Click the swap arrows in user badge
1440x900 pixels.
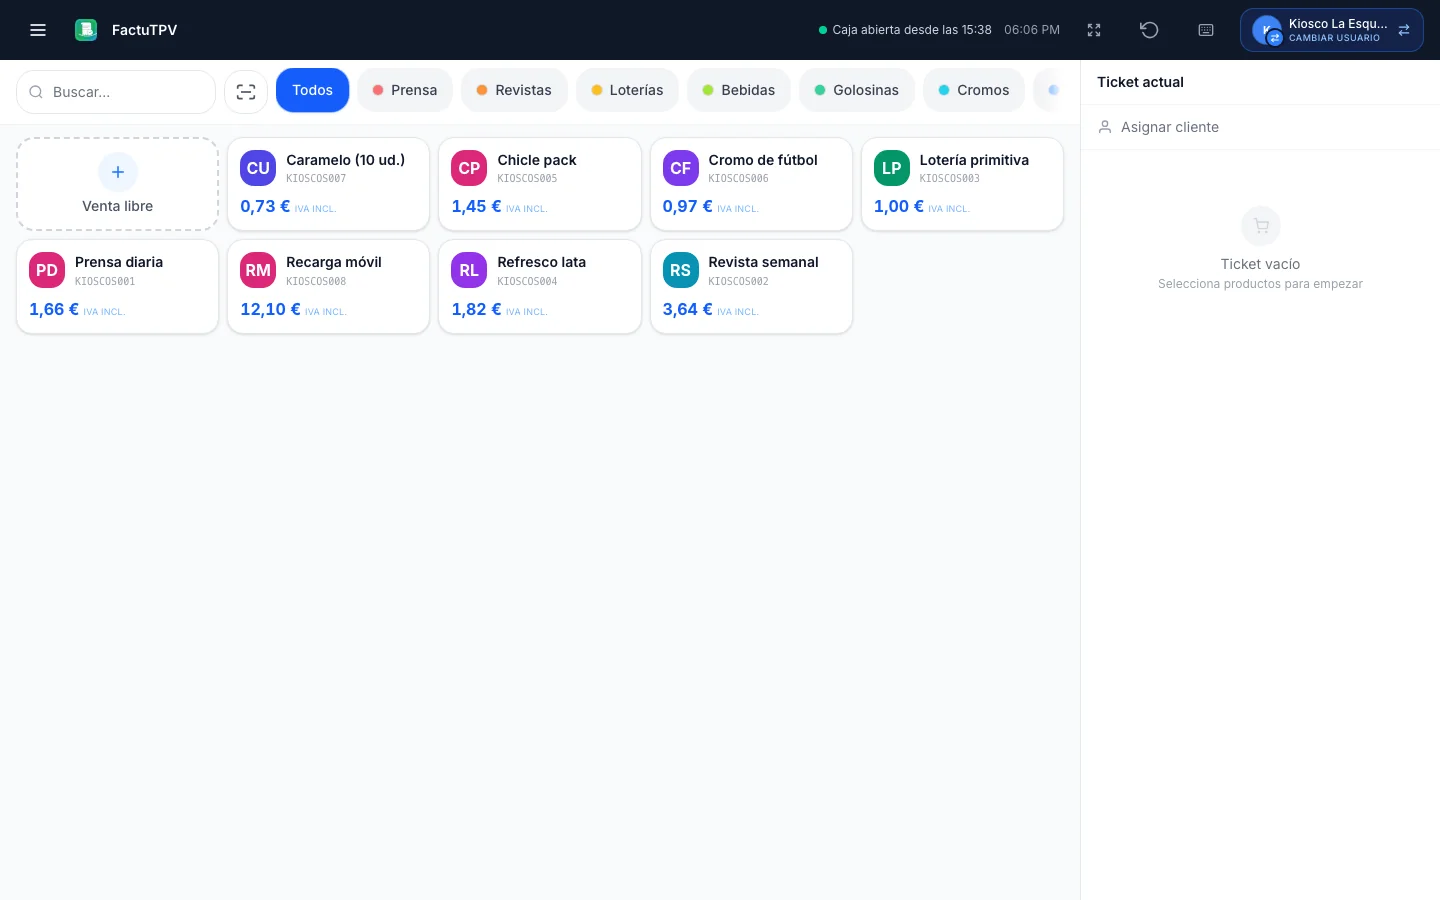(1404, 30)
